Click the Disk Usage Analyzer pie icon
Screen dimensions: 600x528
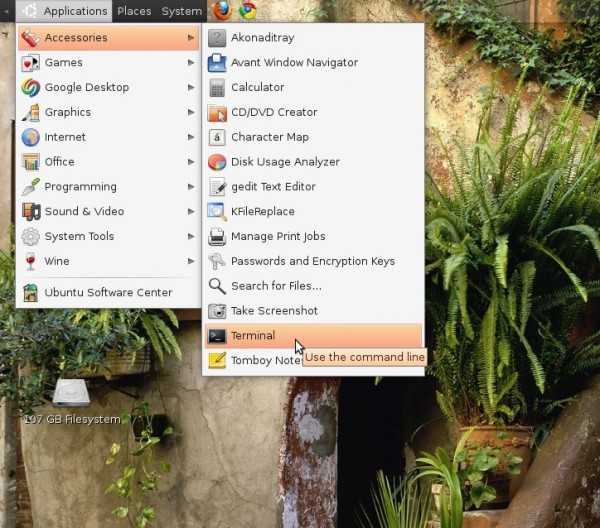[x=217, y=162]
